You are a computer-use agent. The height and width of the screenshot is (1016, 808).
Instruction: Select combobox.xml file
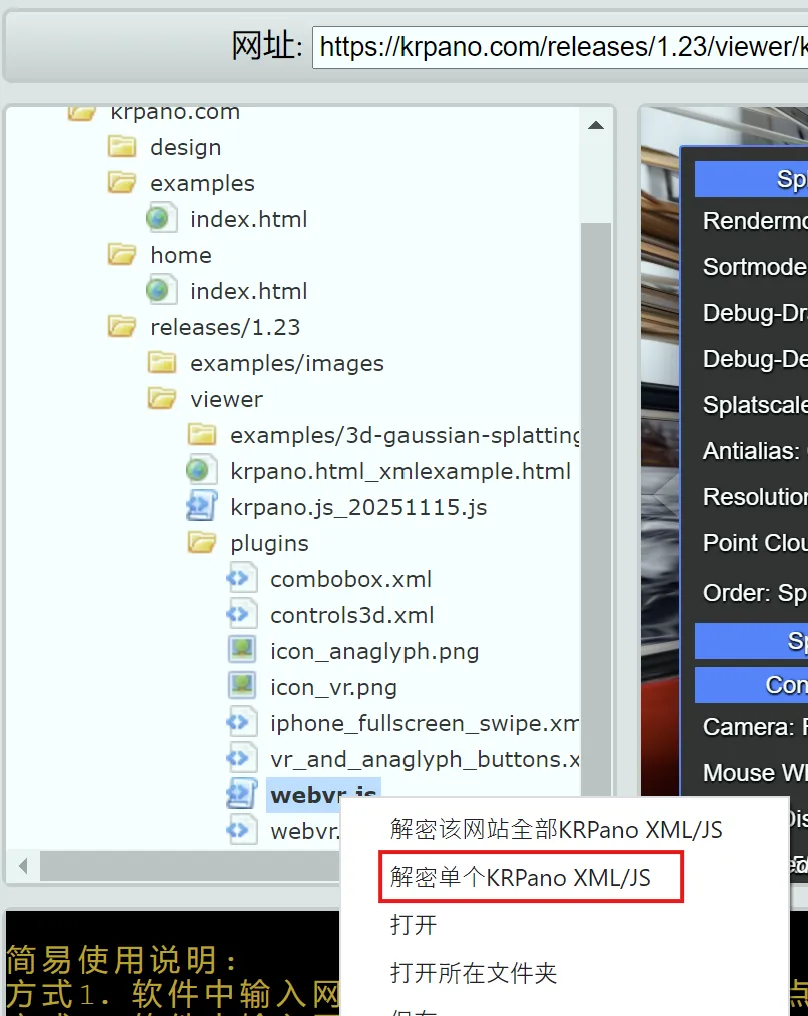point(351,579)
